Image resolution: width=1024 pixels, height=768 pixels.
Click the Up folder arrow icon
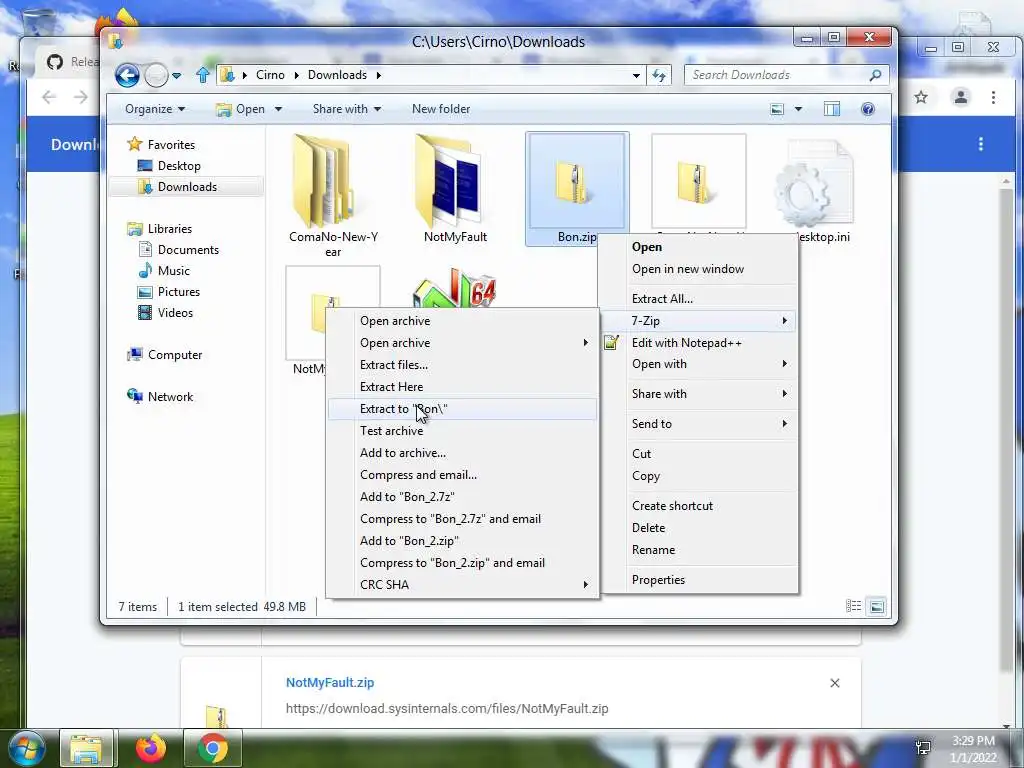point(202,75)
